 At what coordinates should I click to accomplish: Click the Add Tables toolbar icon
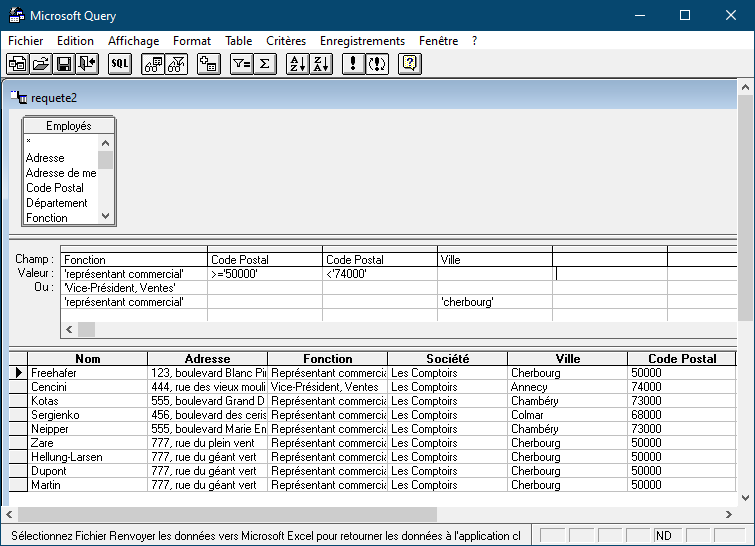tap(209, 64)
